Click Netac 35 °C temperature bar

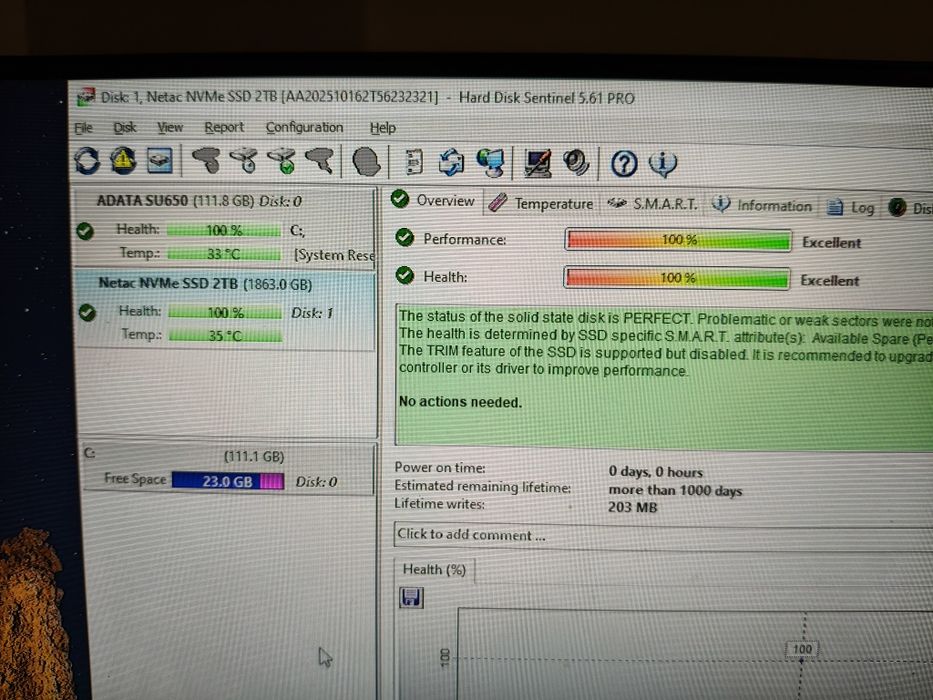pyautogui.click(x=226, y=336)
